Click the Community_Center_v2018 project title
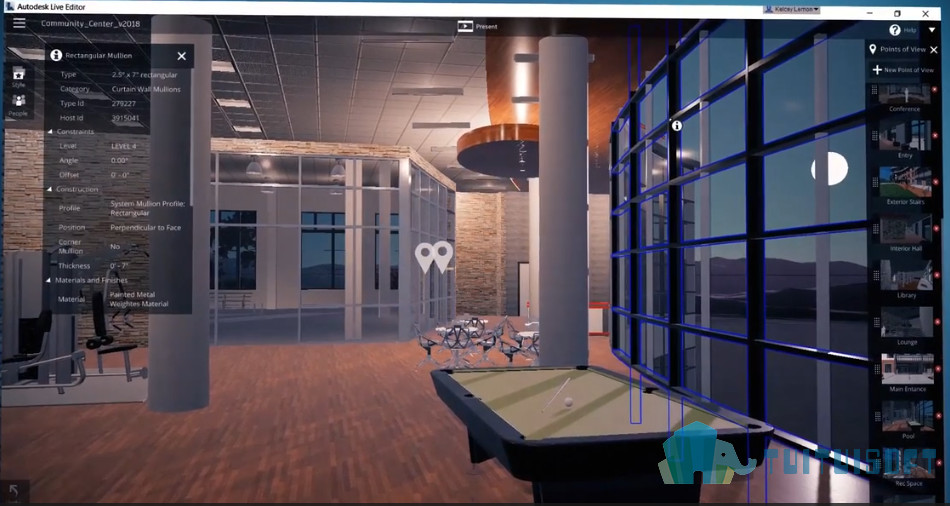Viewport: 950px width, 506px height. coord(90,24)
